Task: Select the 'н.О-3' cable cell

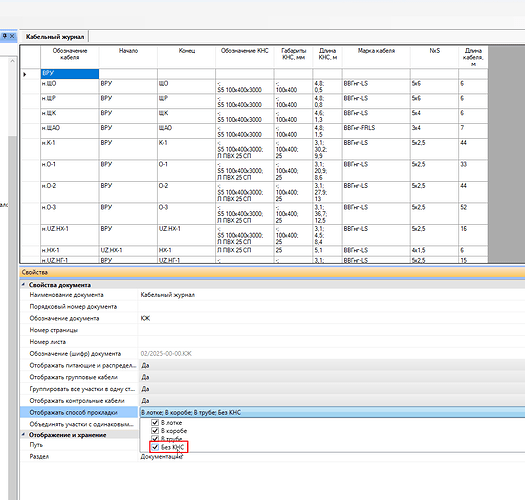Action: pyautogui.click(x=70, y=213)
